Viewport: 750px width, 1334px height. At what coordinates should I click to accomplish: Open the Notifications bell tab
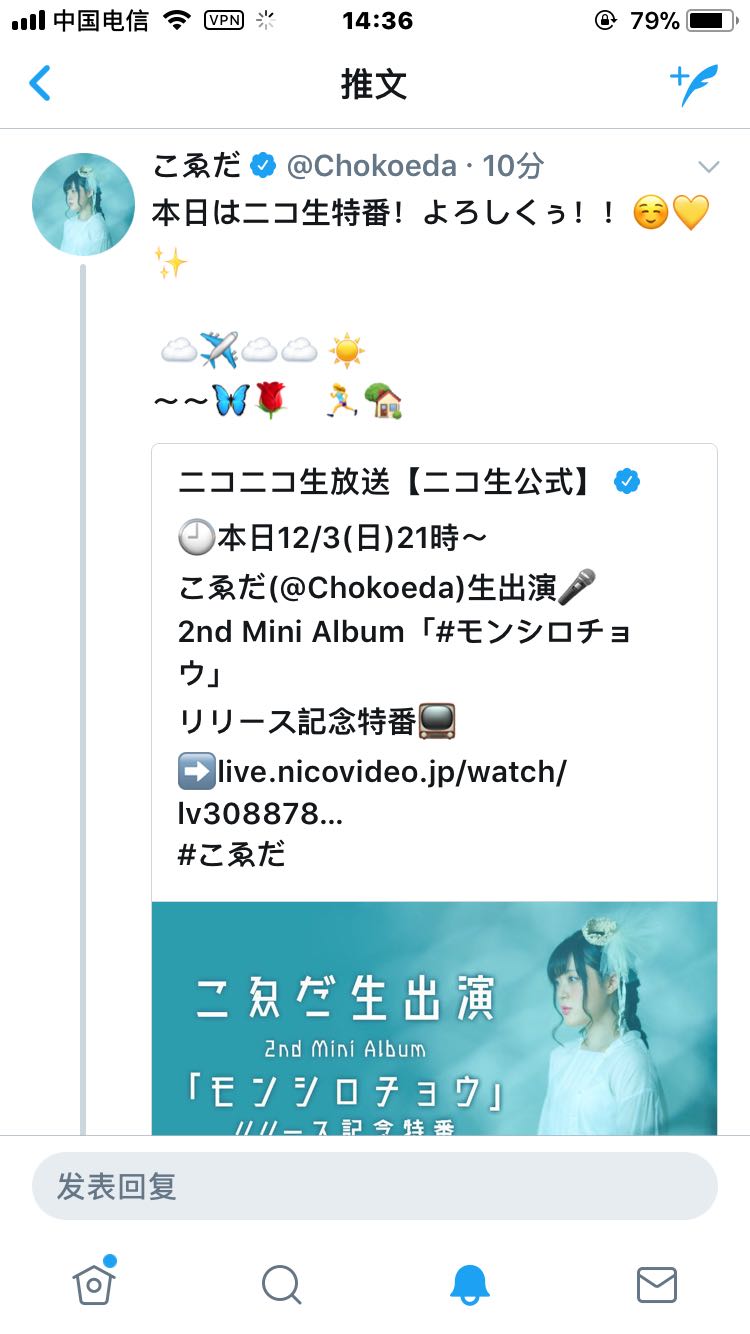(469, 1284)
